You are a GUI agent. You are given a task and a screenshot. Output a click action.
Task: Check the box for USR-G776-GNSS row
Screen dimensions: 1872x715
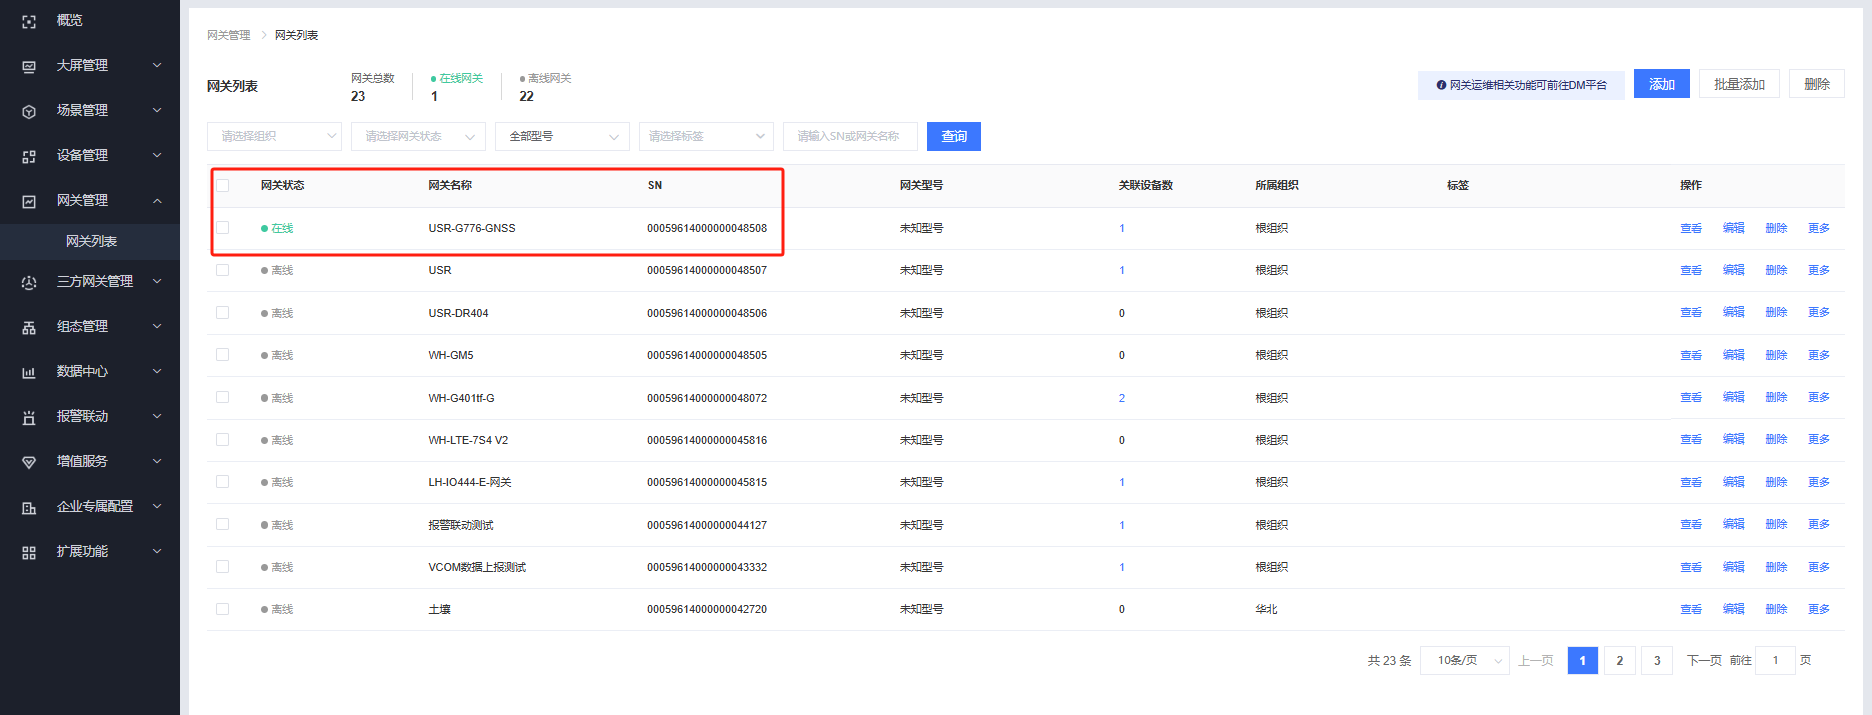223,228
